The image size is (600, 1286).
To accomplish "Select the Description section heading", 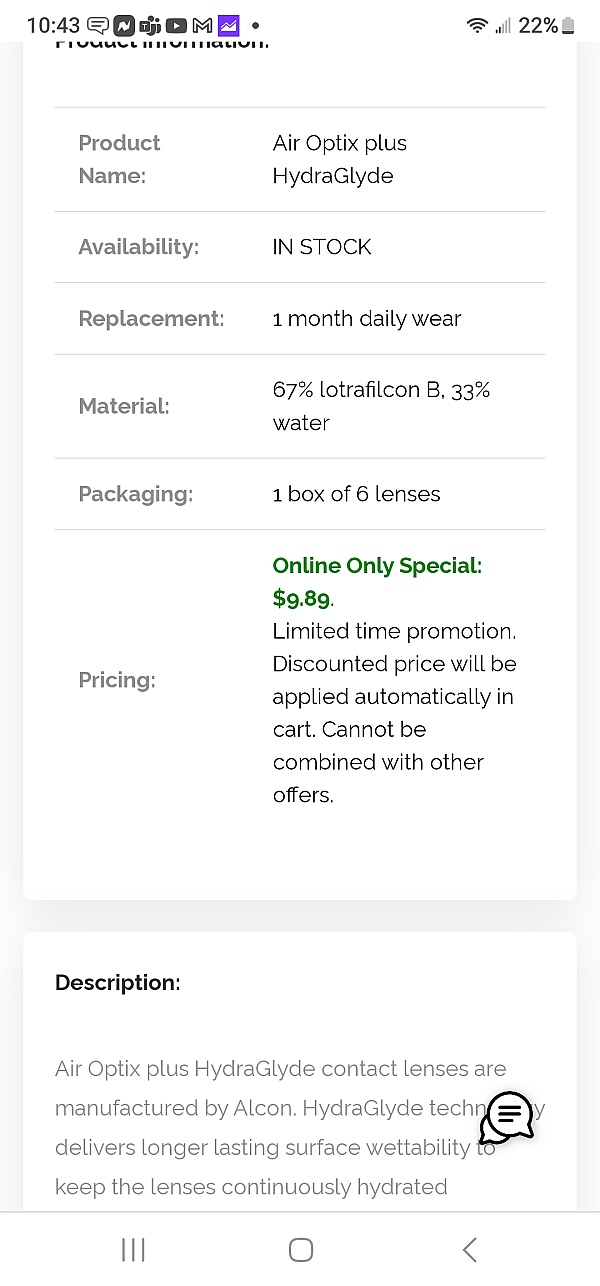I will (117, 982).
